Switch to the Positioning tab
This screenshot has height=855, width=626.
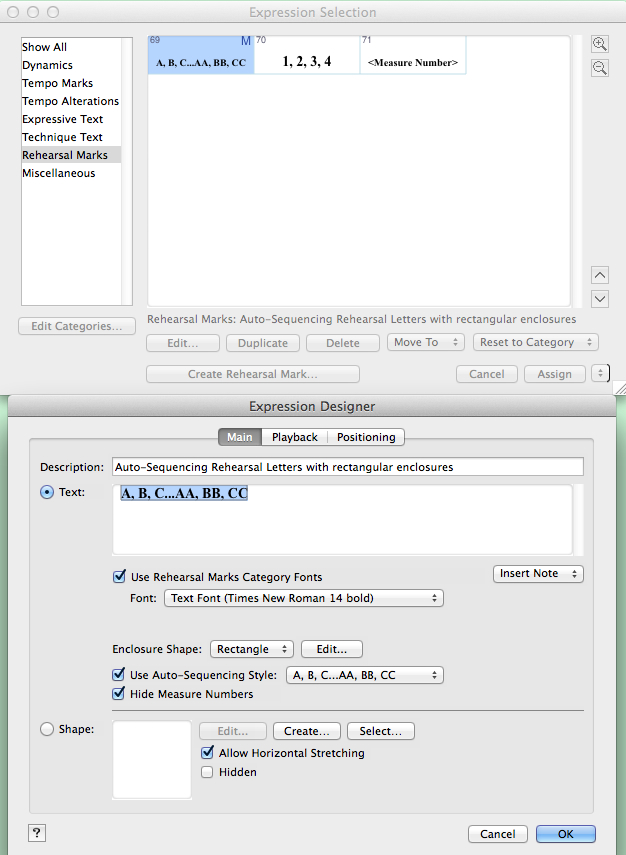pos(367,437)
